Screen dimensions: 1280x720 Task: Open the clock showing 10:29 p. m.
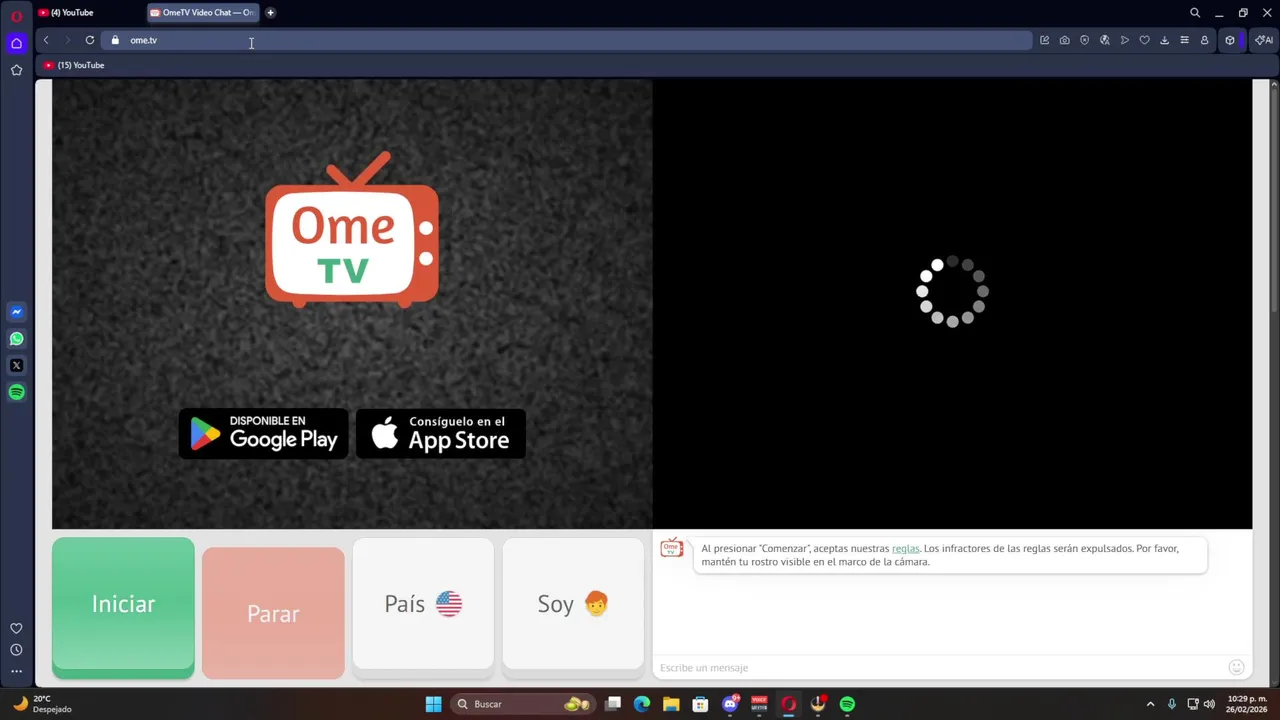[x=1248, y=704]
